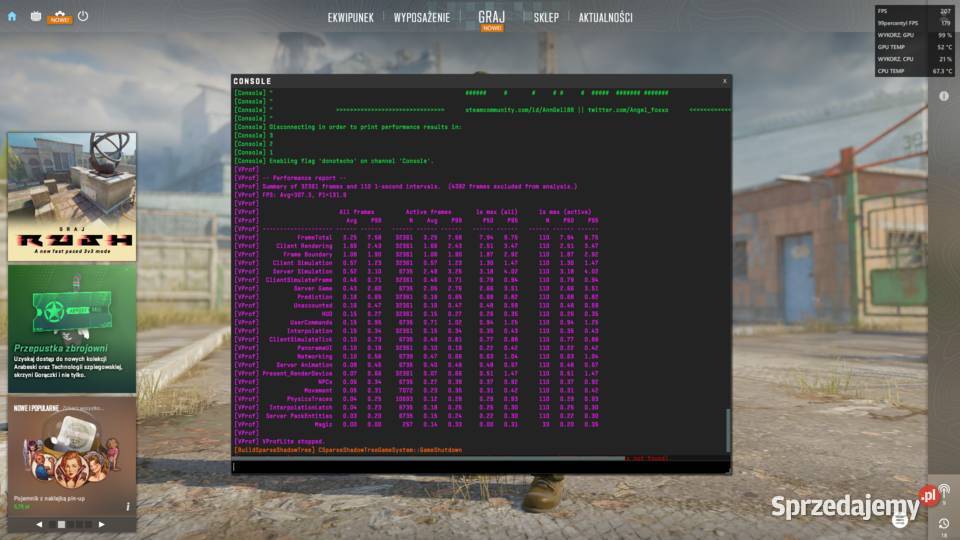Click the Server Simulation row in report

[416, 271]
